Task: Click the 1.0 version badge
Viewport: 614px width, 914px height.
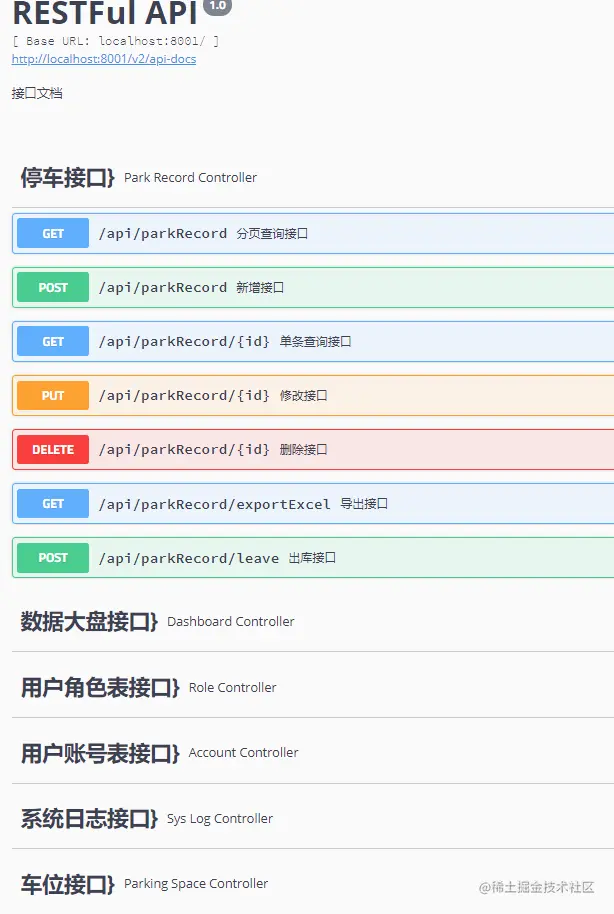Action: point(217,6)
